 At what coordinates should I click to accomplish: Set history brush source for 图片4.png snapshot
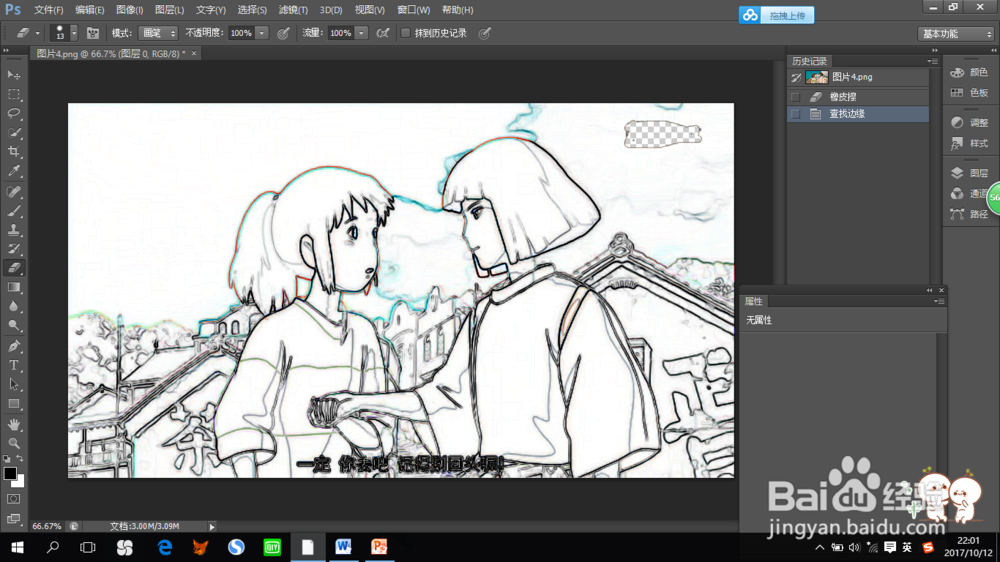[795, 77]
